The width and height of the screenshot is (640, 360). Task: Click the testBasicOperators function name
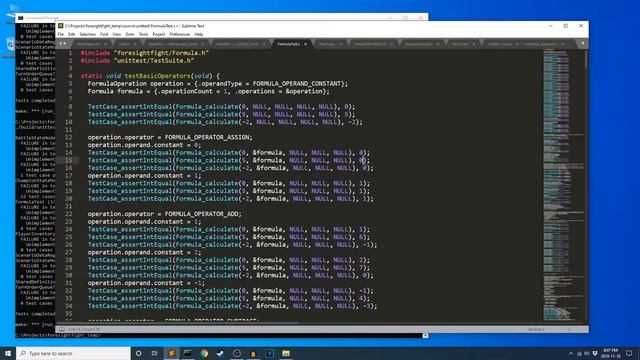point(157,76)
